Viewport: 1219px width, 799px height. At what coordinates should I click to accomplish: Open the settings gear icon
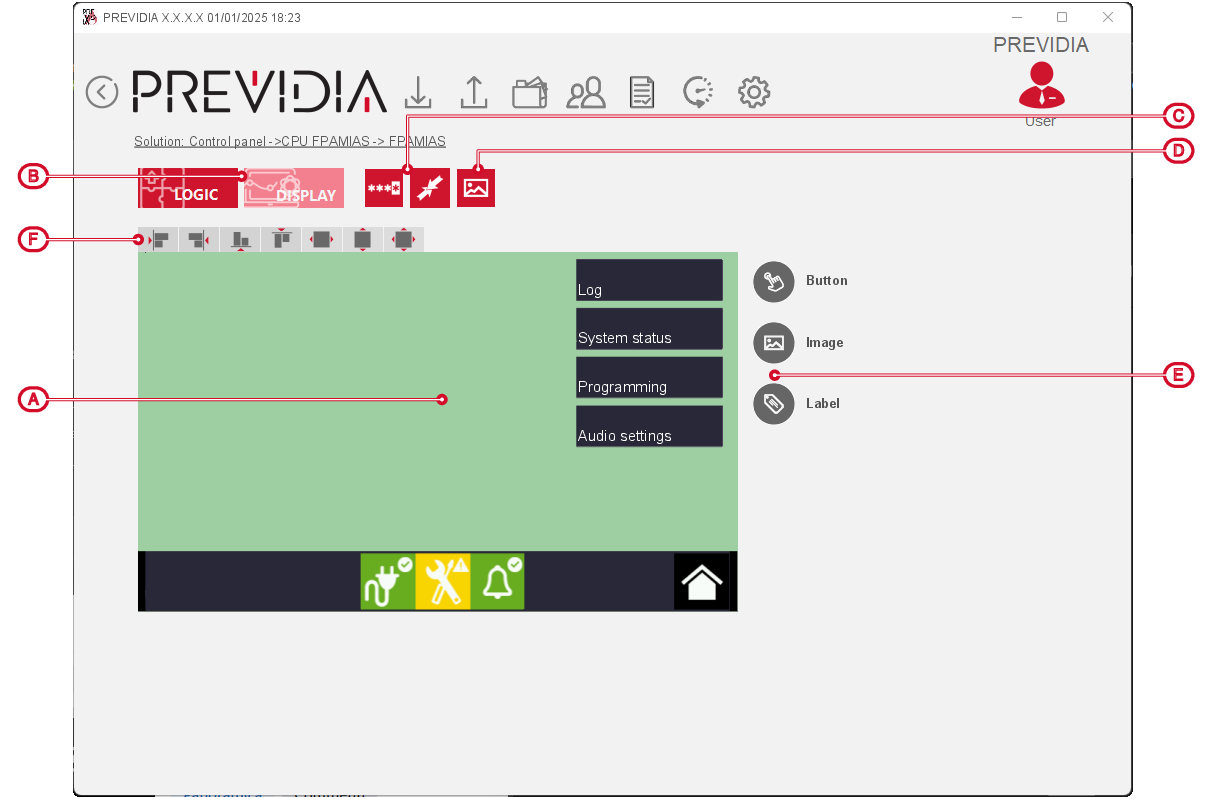coord(753,93)
